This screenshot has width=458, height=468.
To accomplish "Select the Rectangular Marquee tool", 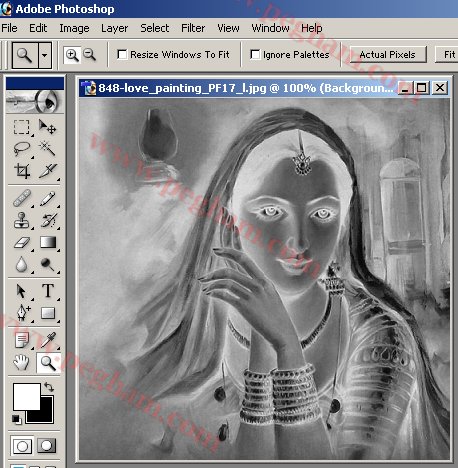I will pos(21,127).
